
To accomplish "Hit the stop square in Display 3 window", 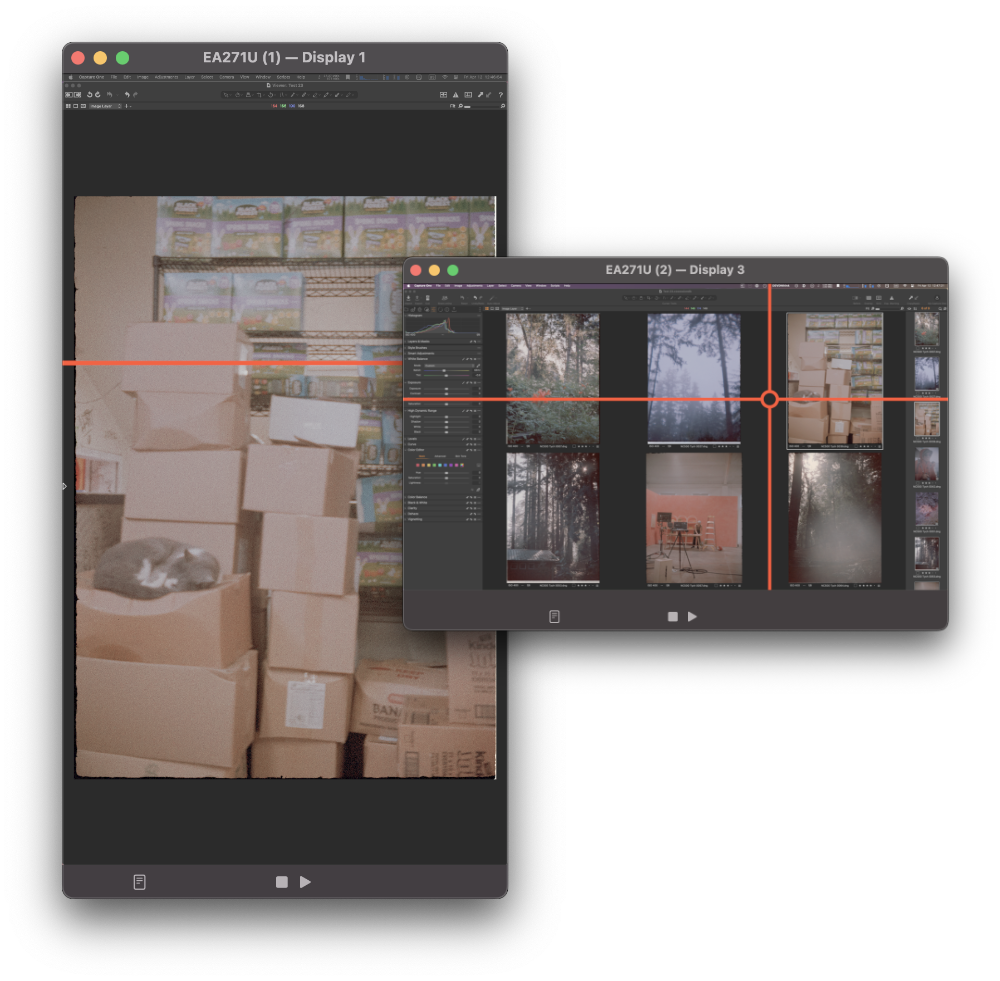I will 673,617.
